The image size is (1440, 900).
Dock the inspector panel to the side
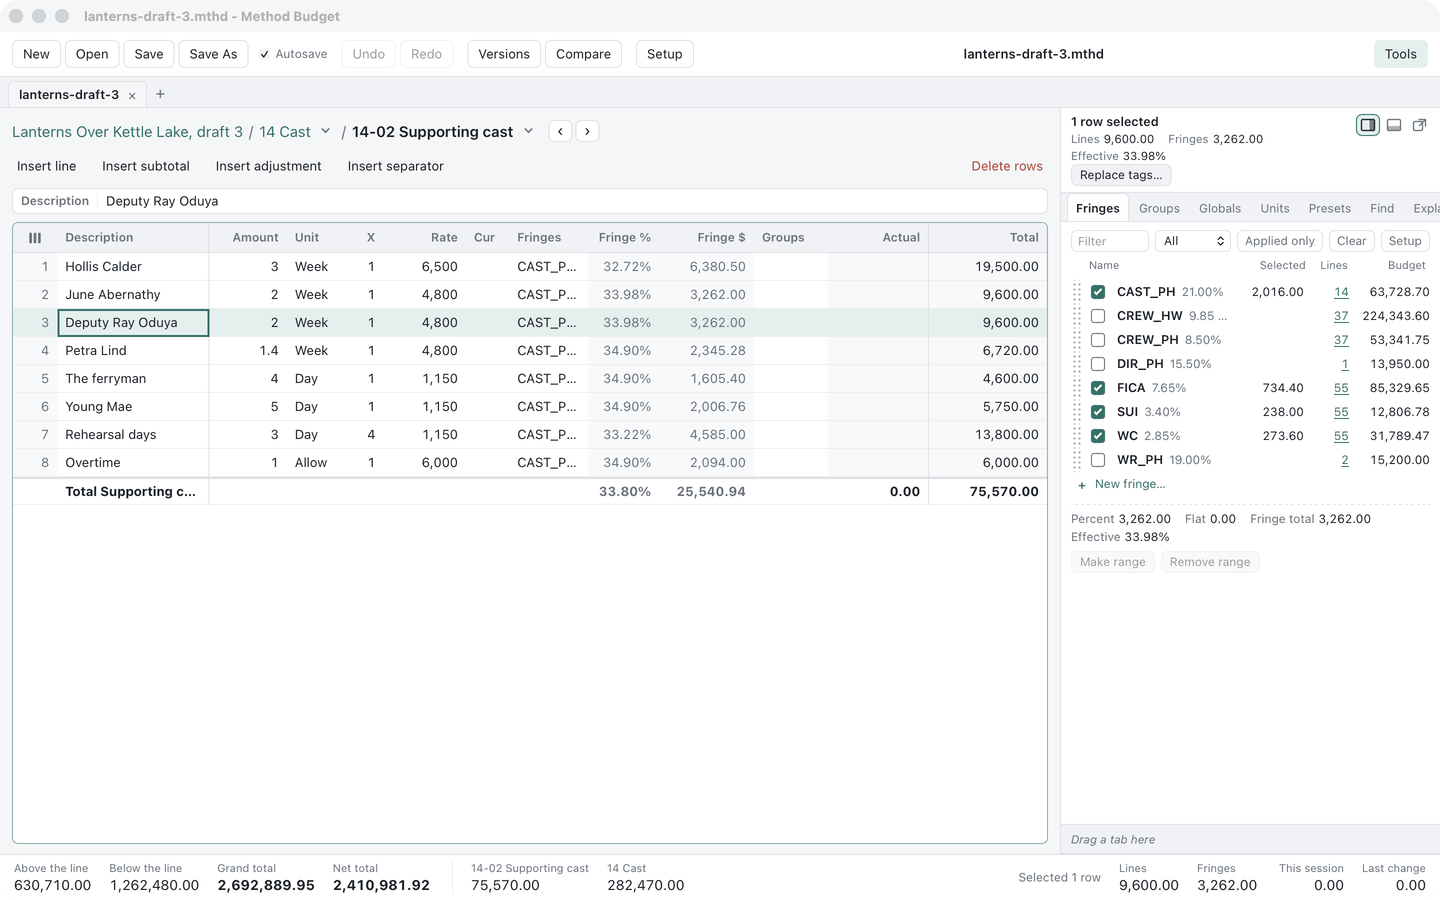pos(1367,125)
